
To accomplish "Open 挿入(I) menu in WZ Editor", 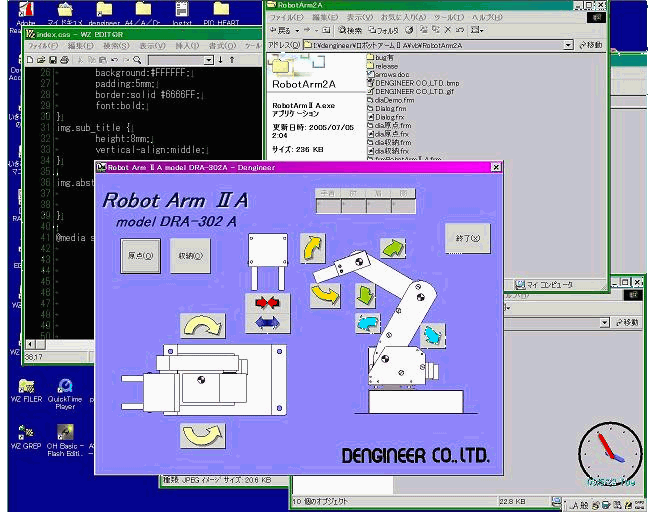I will pos(187,46).
